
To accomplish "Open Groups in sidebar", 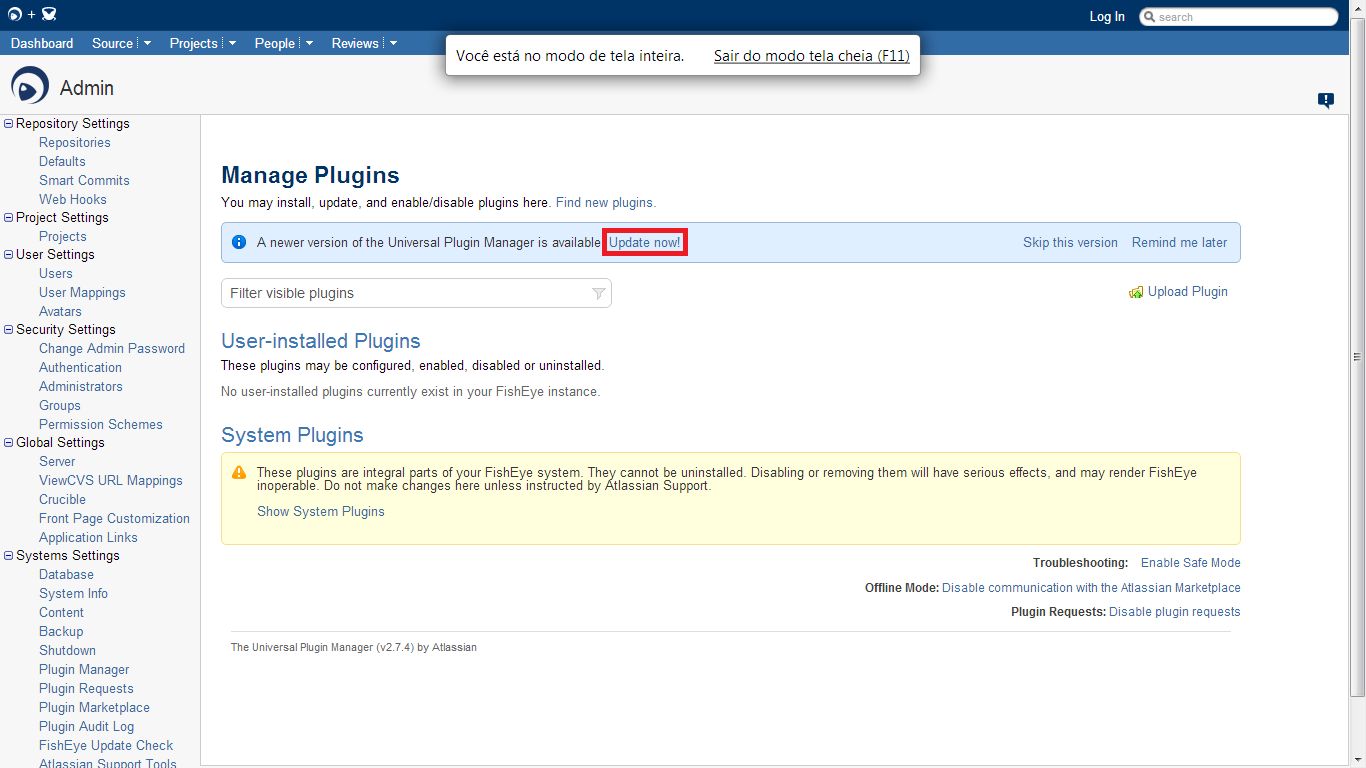I will (x=60, y=406).
